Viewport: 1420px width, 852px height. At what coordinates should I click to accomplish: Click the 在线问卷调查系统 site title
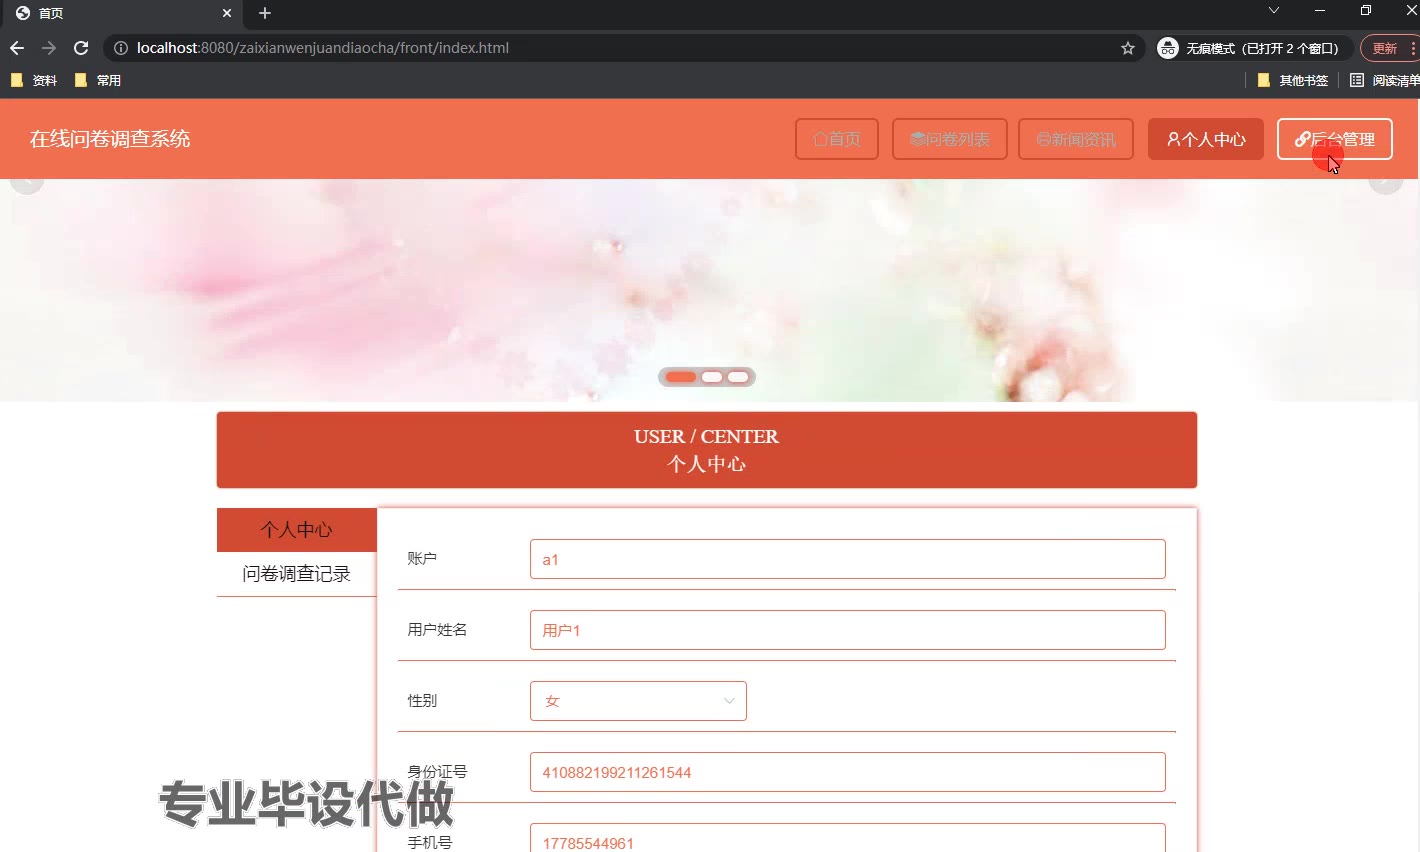(110, 139)
